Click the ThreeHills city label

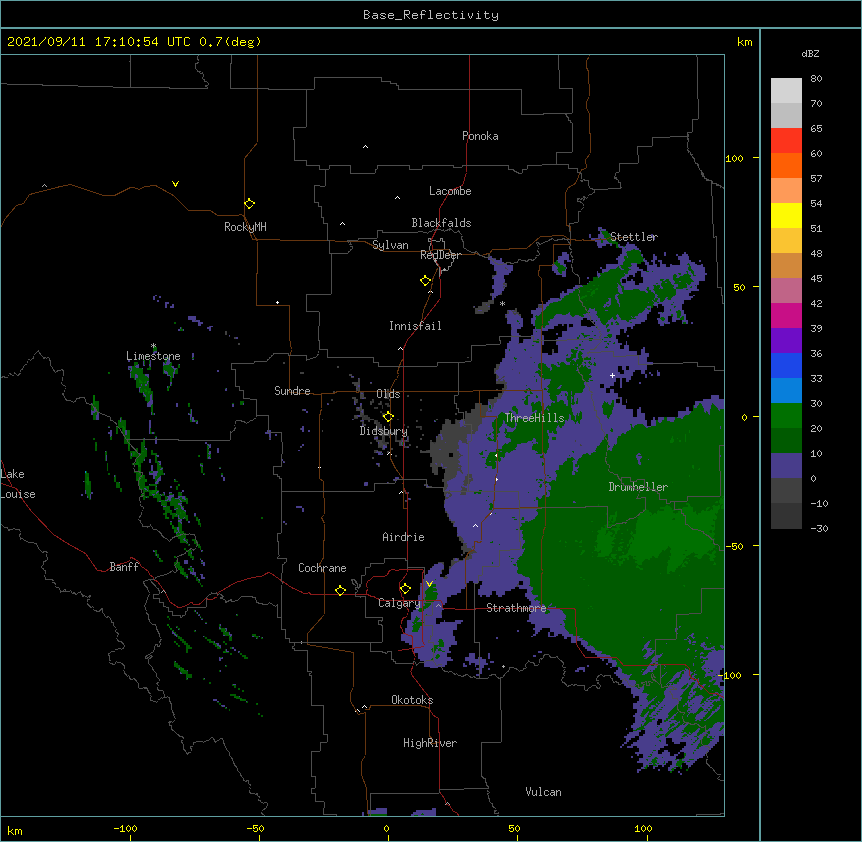point(534,418)
